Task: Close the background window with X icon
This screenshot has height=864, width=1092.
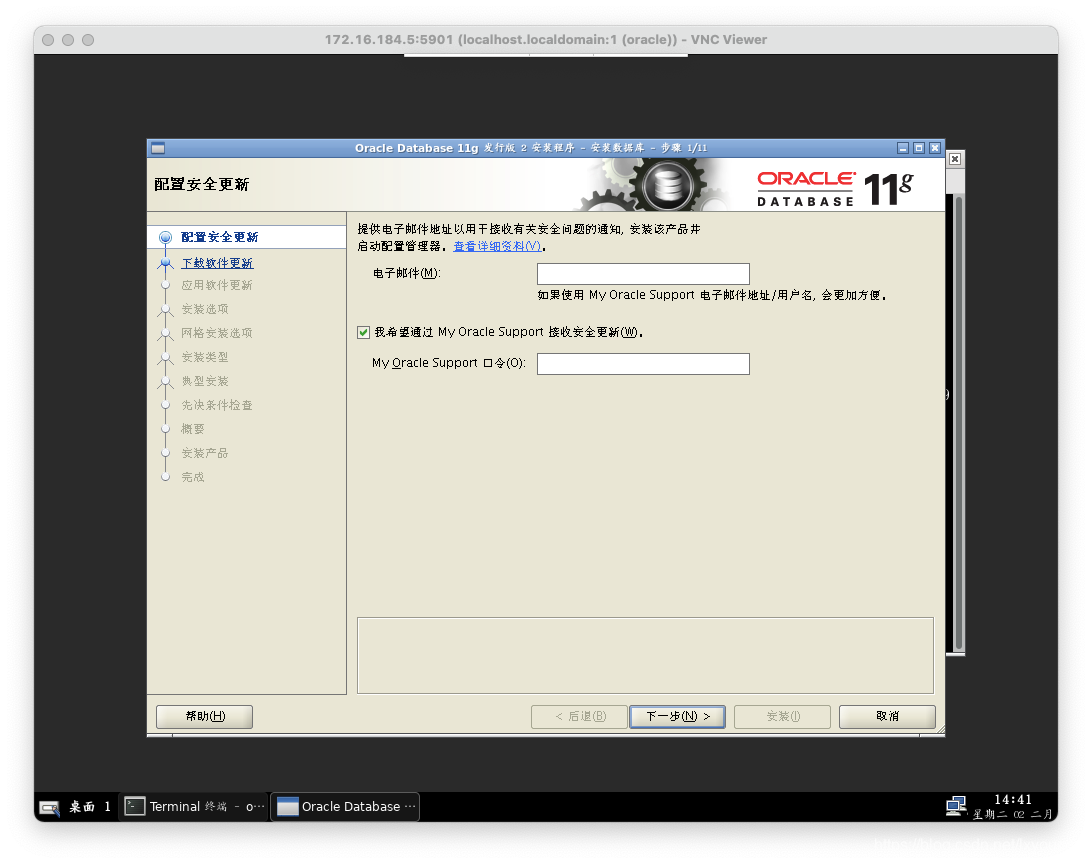Action: (955, 159)
